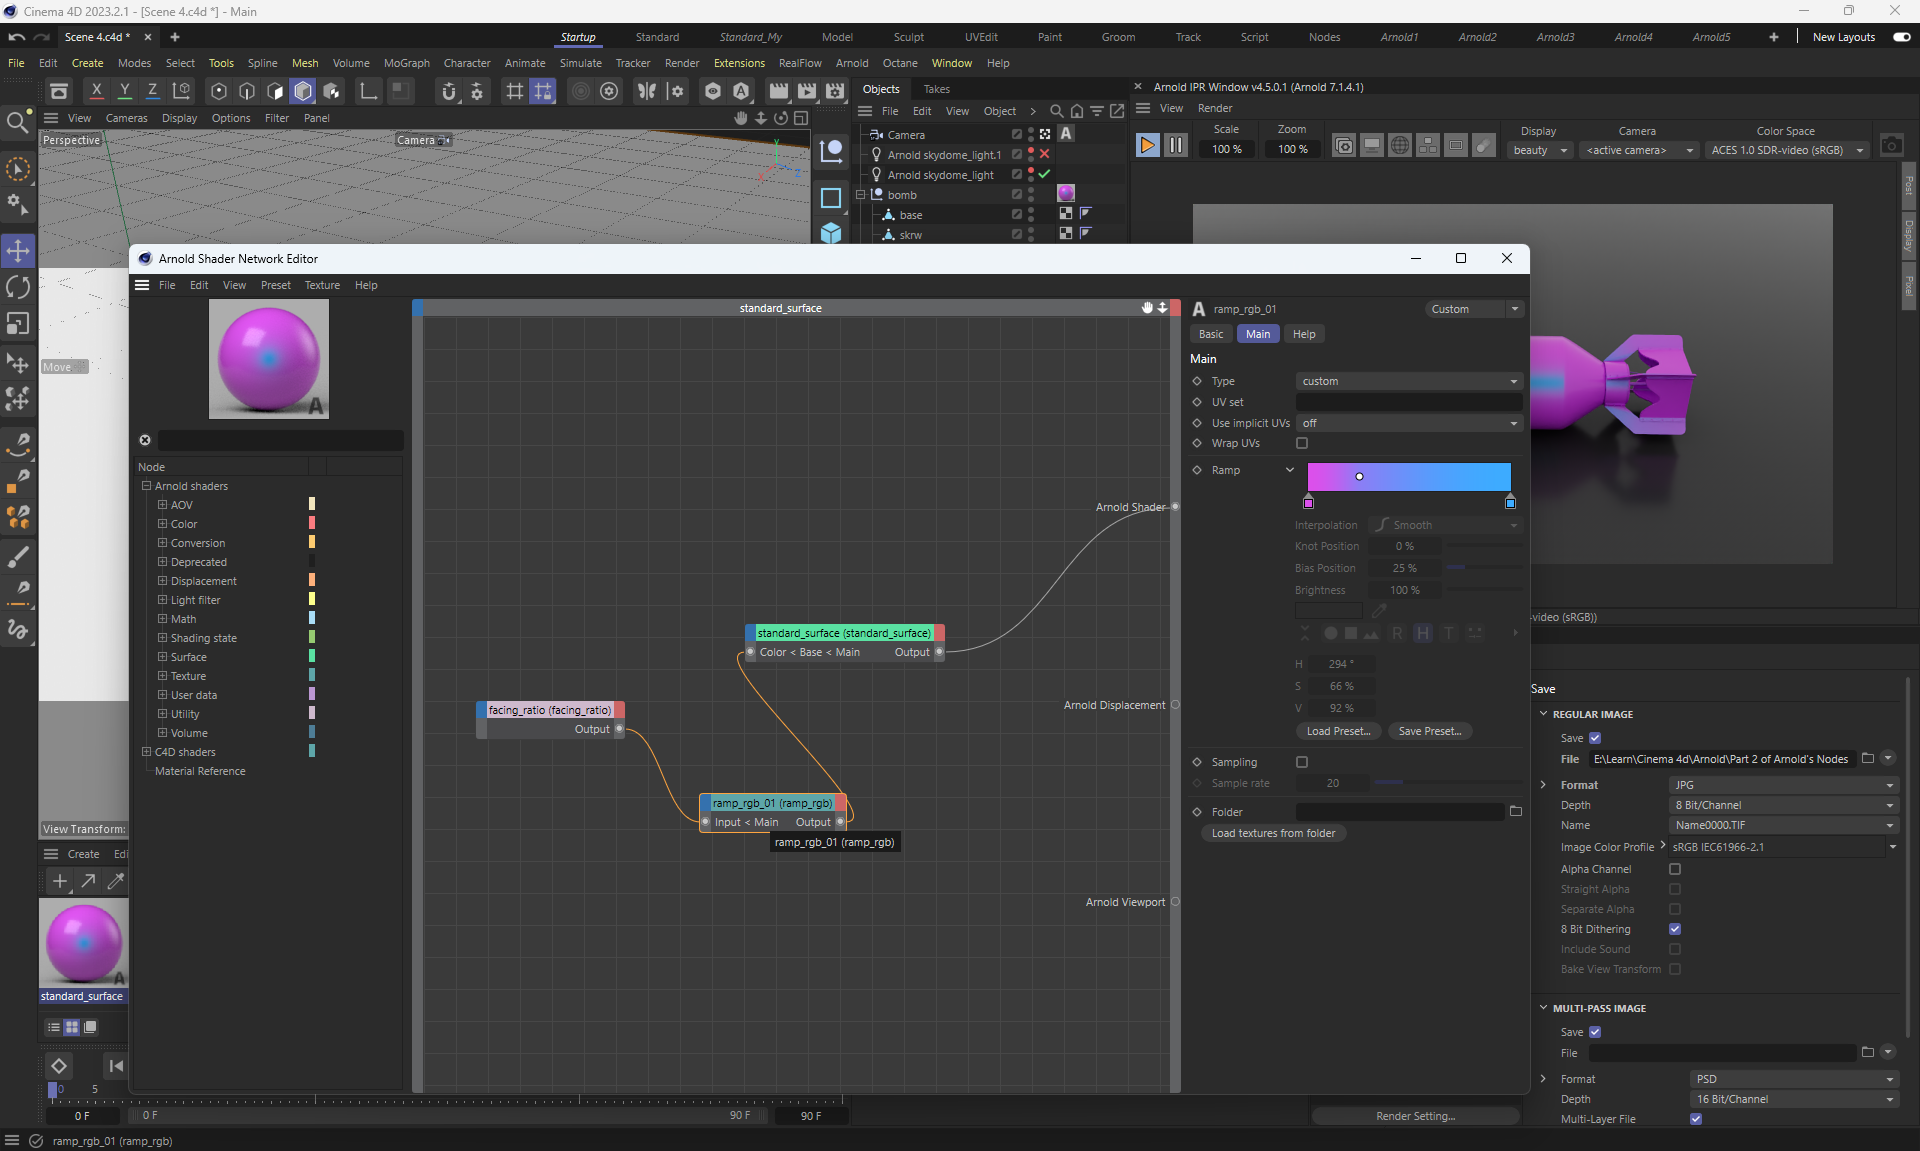This screenshot has width=1920, height=1151.
Task: Toggle the Alpha Channel checkbox
Action: coord(1675,869)
